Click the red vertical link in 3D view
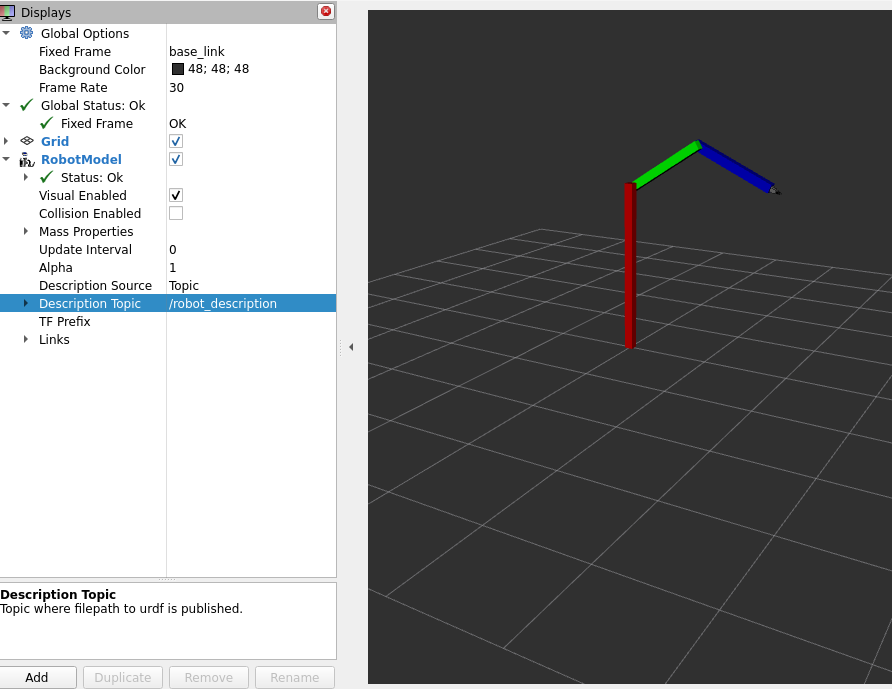892x689 pixels. tap(630, 266)
